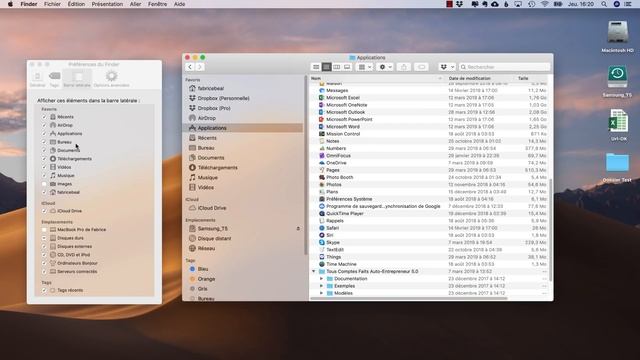
Task: Open the Fichier menu
Action: point(52,4)
